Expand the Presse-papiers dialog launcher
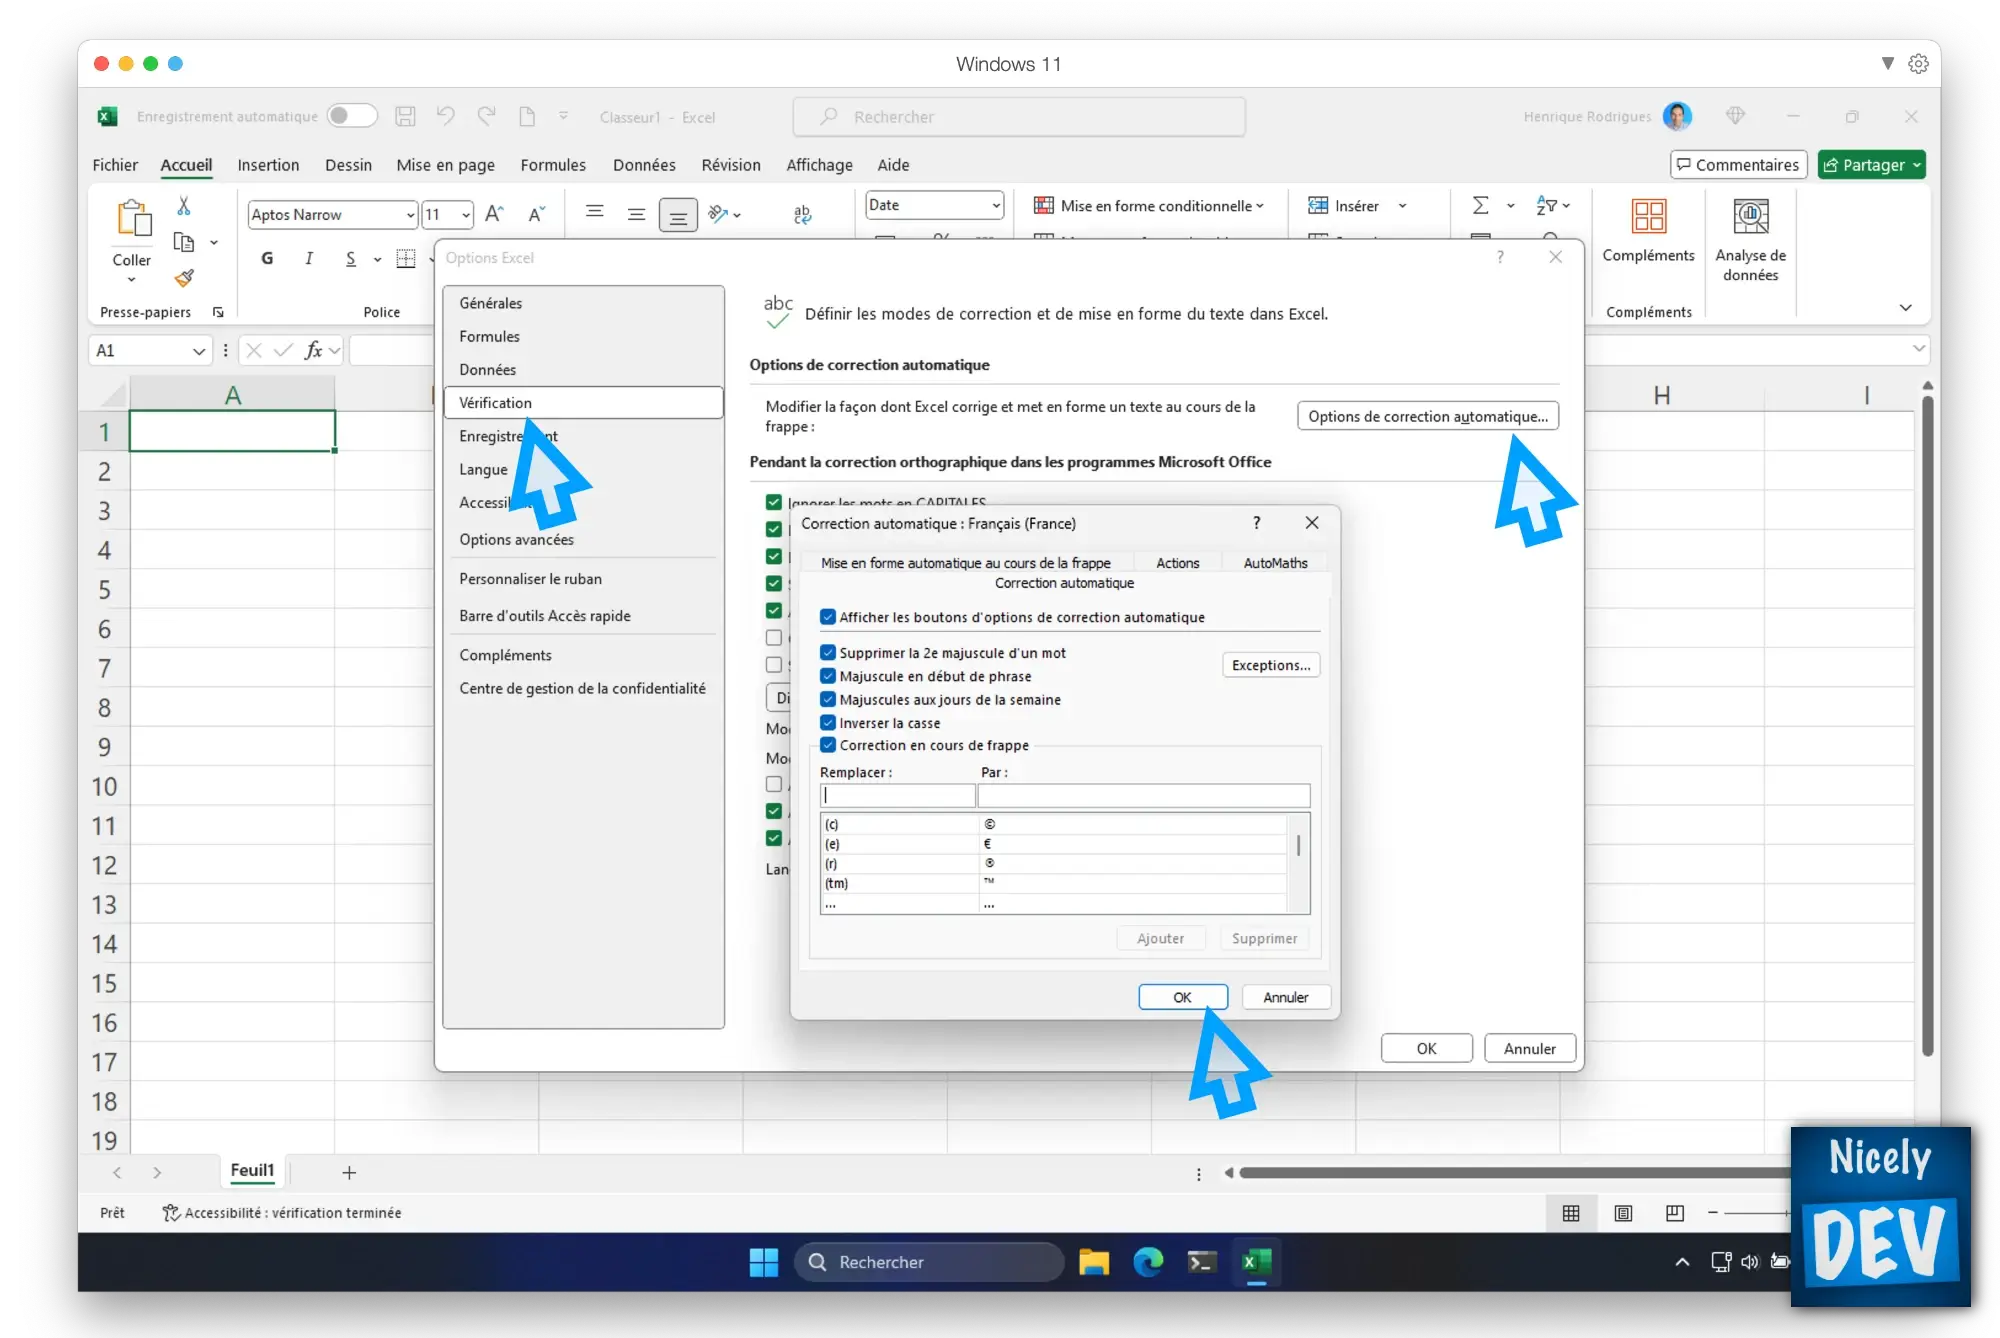This screenshot has height=1338, width=2000. [x=219, y=312]
